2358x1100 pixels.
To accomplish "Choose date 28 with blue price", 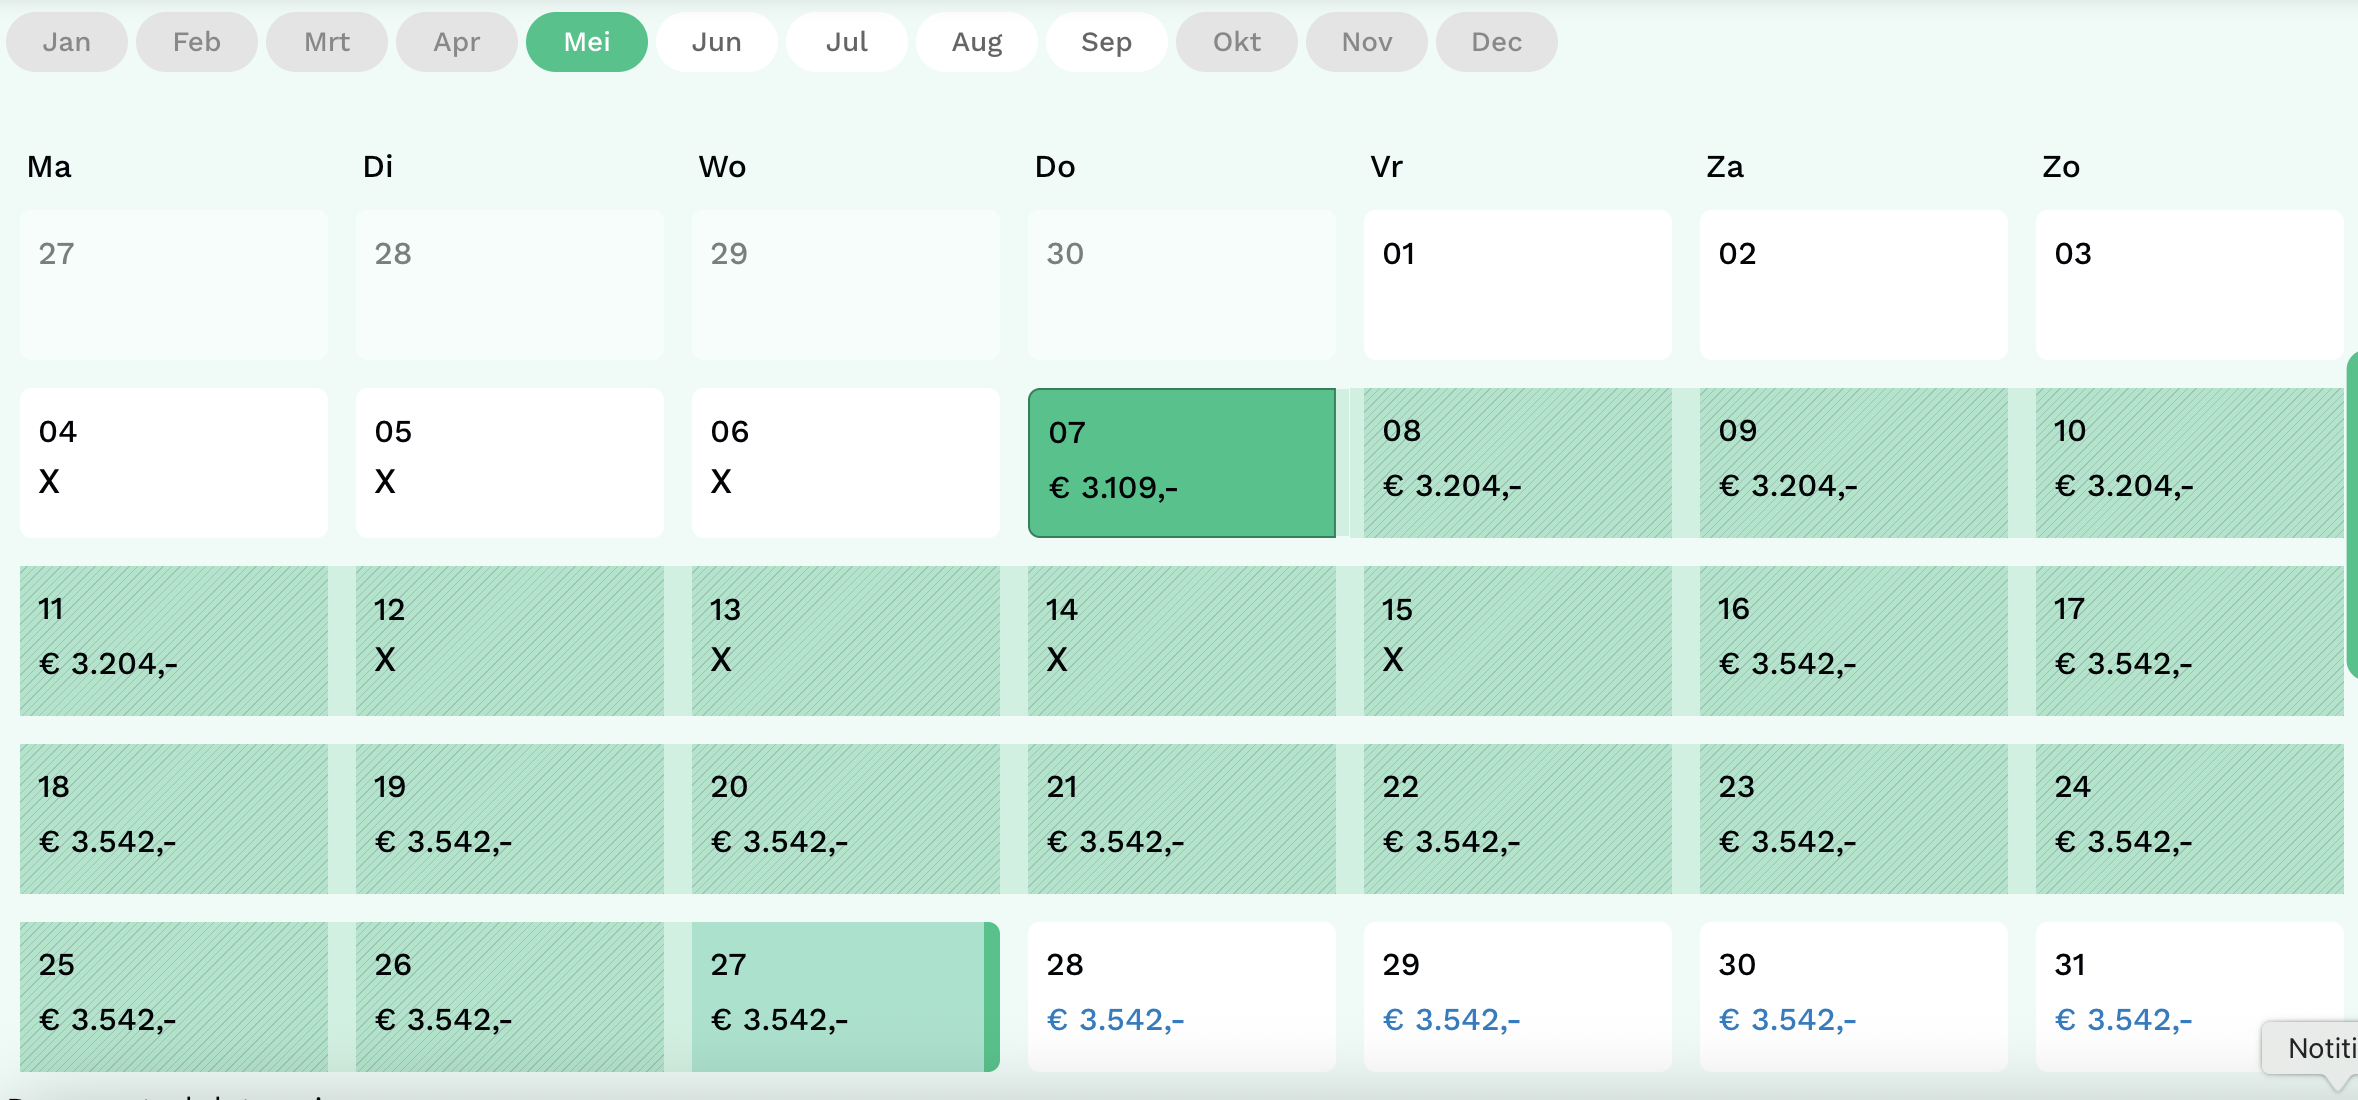I will pos(1181,996).
